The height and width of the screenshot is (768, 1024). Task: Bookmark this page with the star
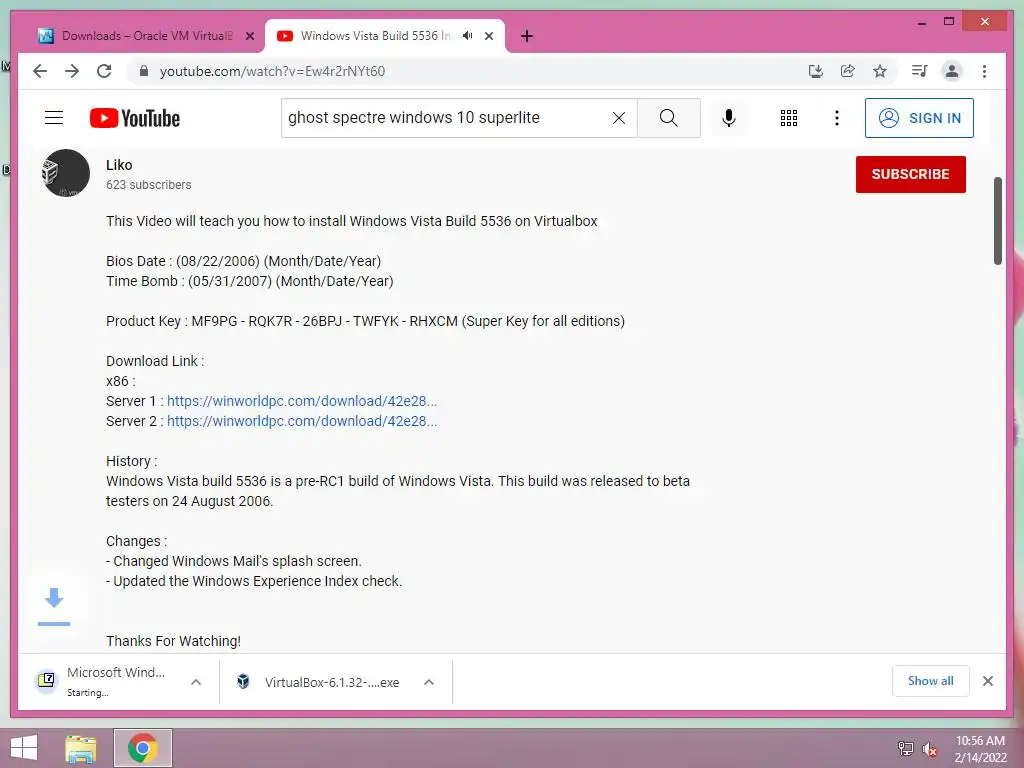coord(880,71)
